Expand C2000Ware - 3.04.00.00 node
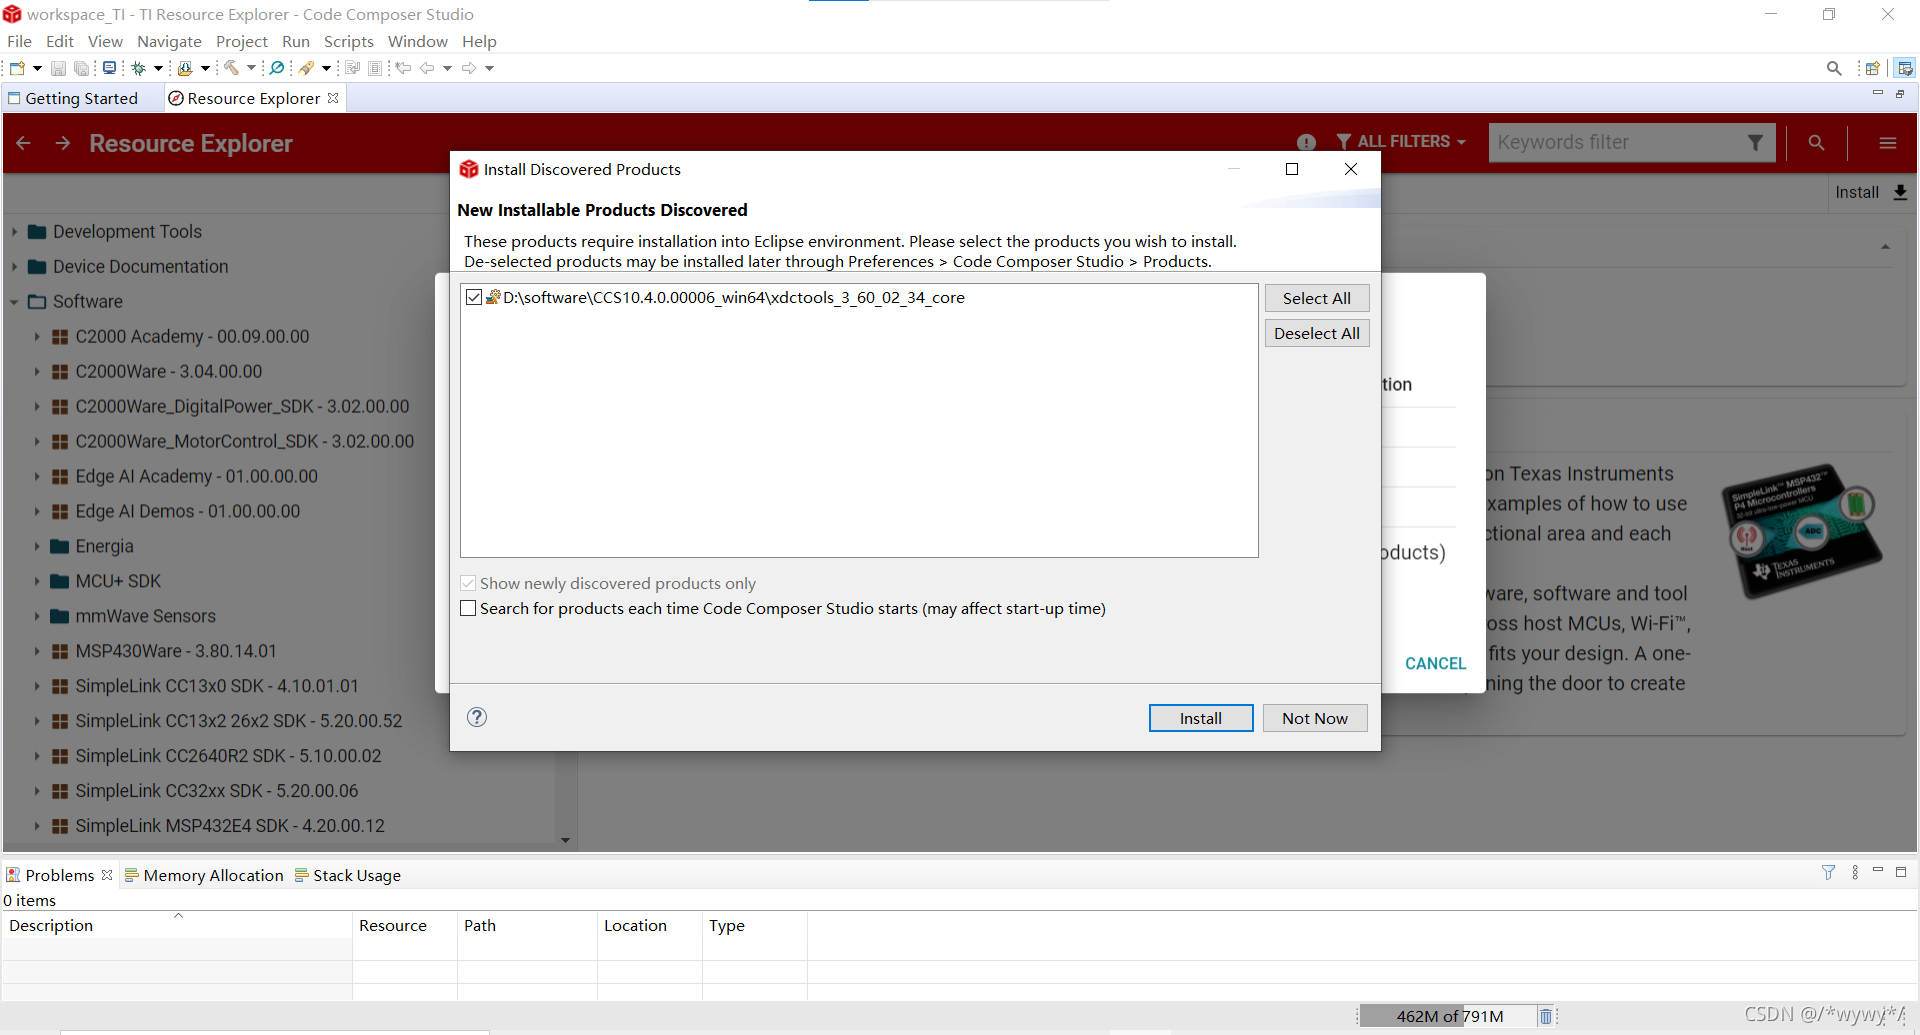The image size is (1920, 1035). pyautogui.click(x=37, y=372)
